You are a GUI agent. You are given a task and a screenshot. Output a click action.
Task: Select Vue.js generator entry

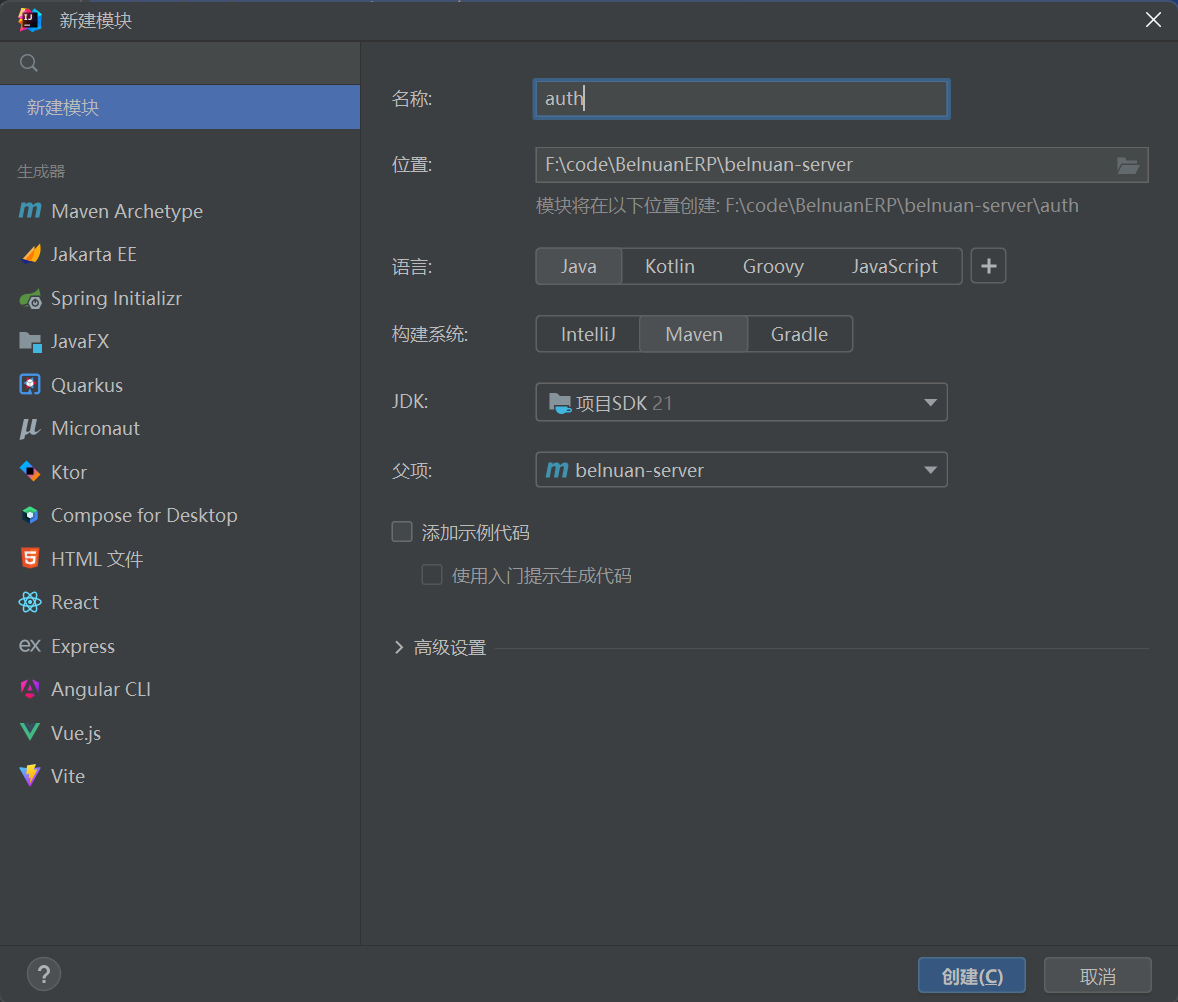tap(180, 733)
